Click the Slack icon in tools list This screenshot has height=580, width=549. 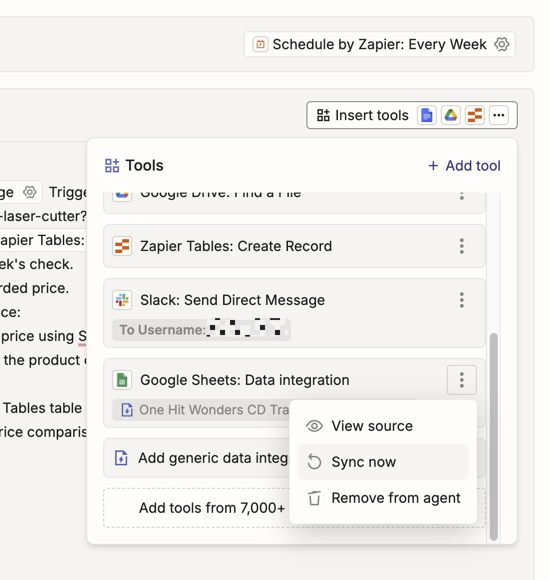[x=122, y=300]
